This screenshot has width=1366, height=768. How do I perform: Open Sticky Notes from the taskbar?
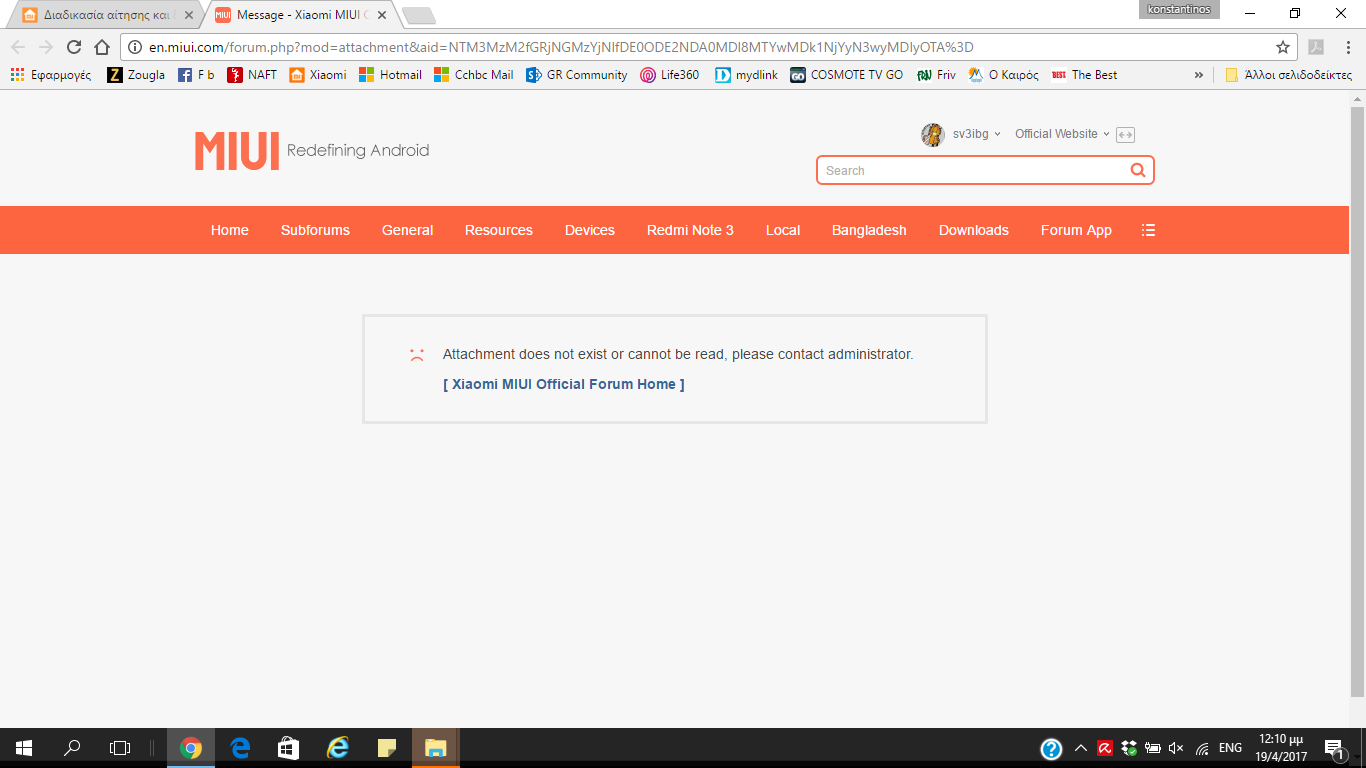pos(387,748)
